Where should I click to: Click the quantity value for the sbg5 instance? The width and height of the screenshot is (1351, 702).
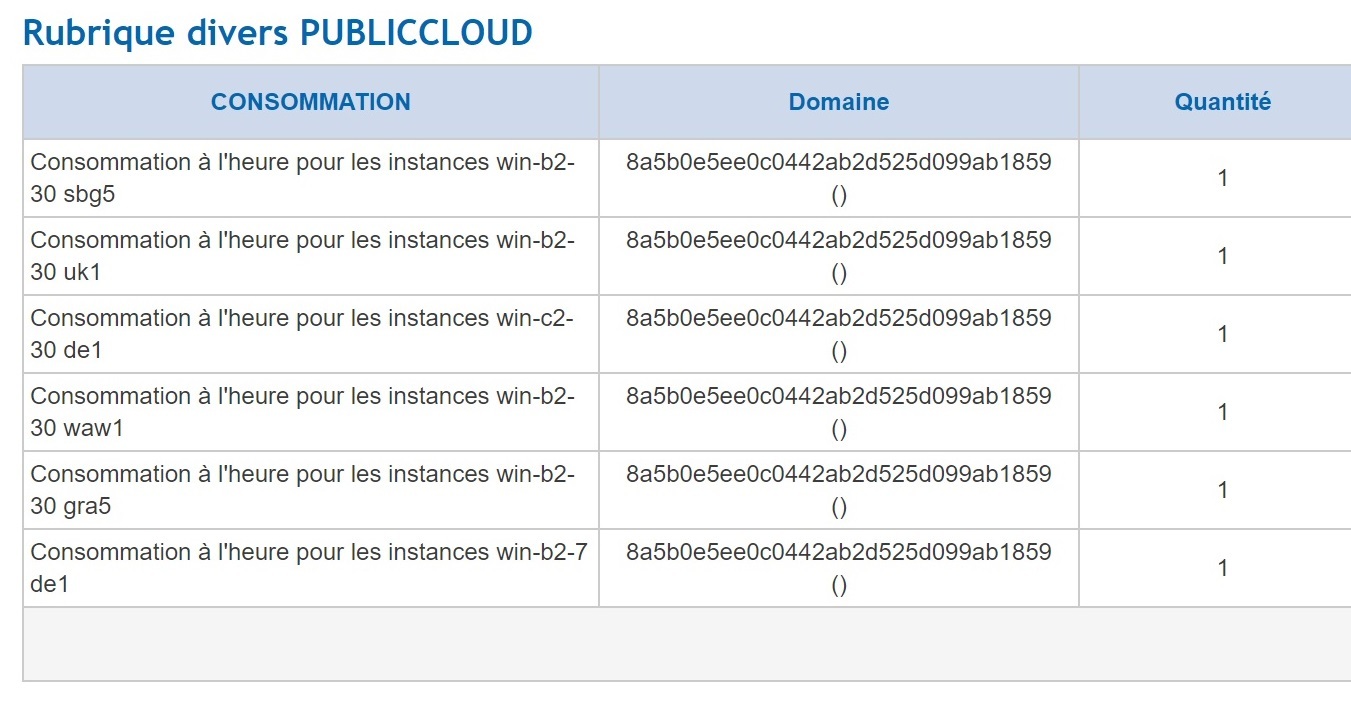pyautogui.click(x=1222, y=179)
